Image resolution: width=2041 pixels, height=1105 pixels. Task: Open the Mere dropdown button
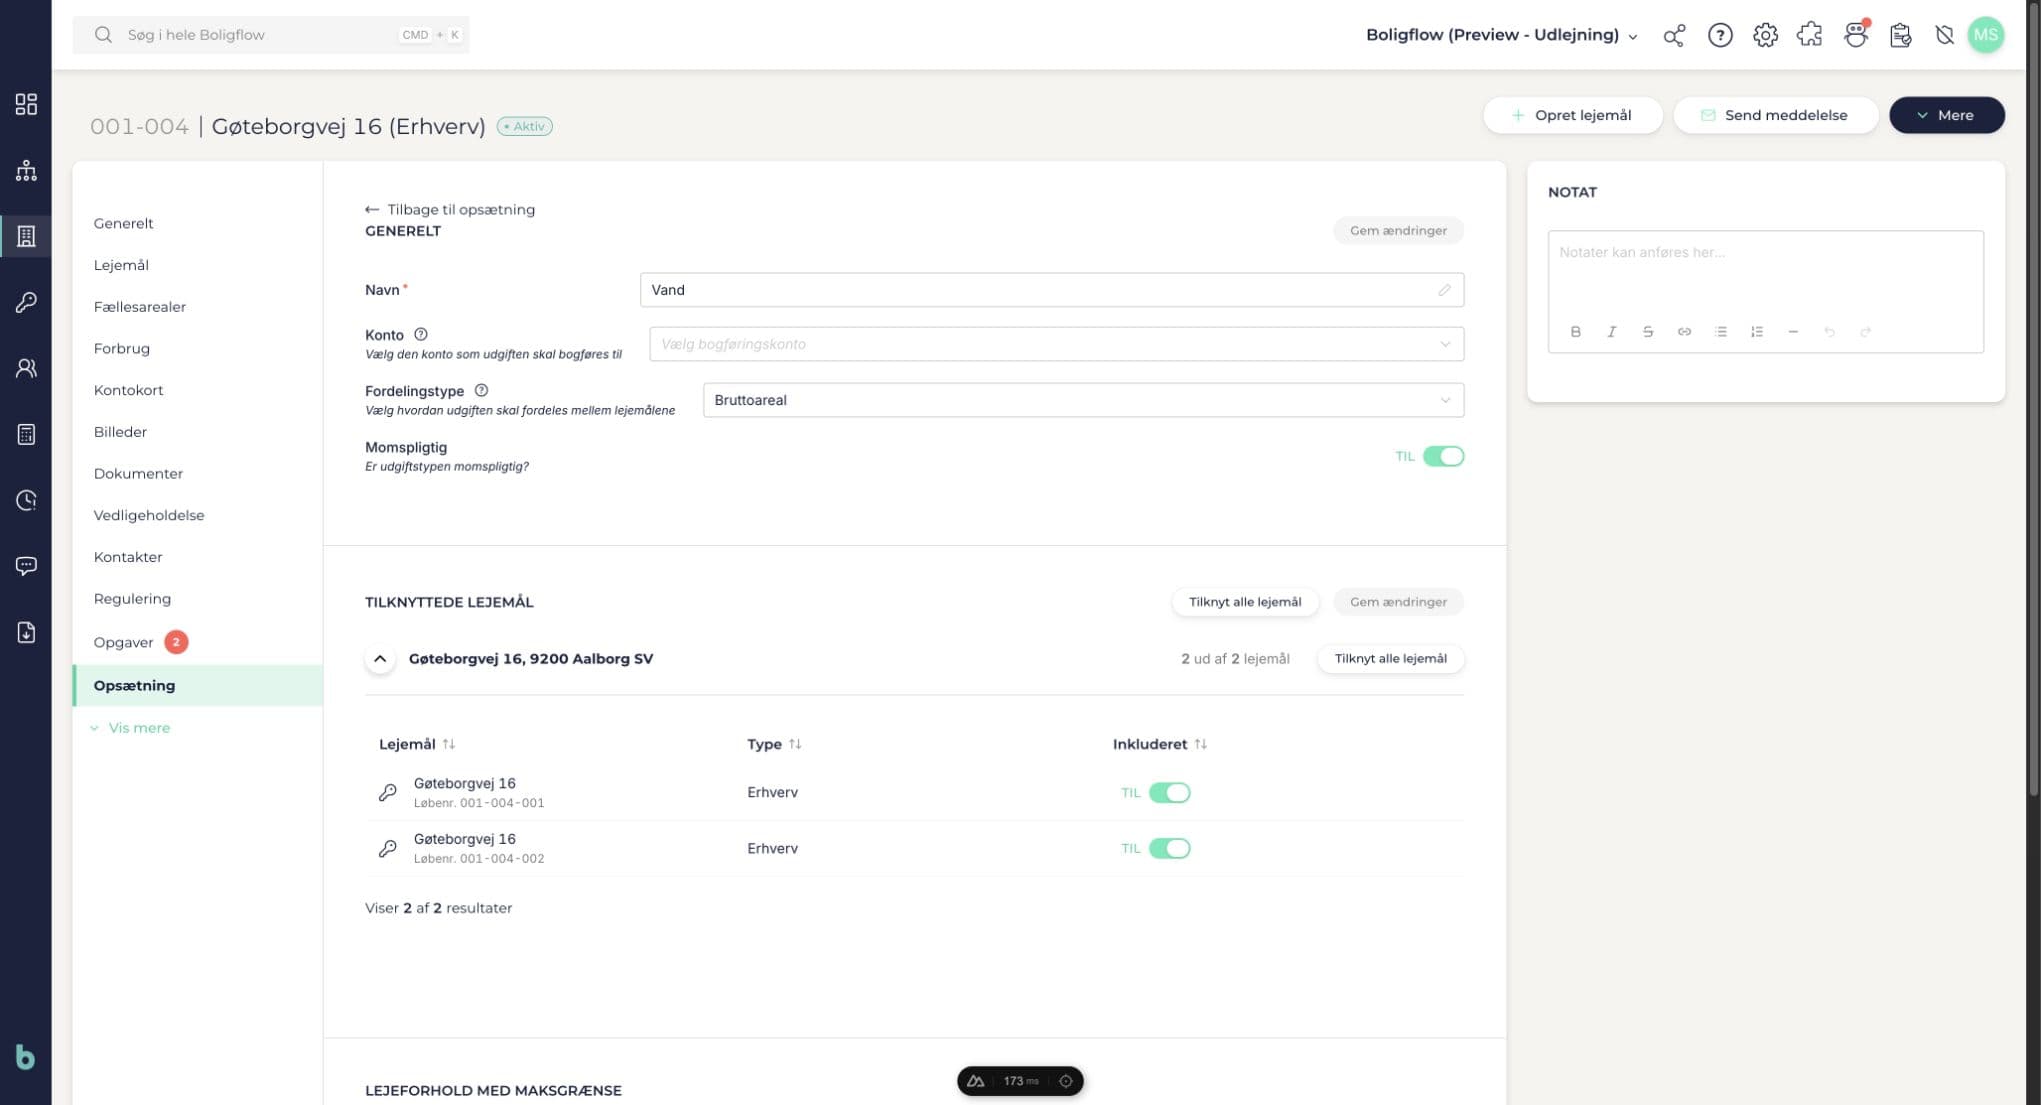[x=1946, y=115]
